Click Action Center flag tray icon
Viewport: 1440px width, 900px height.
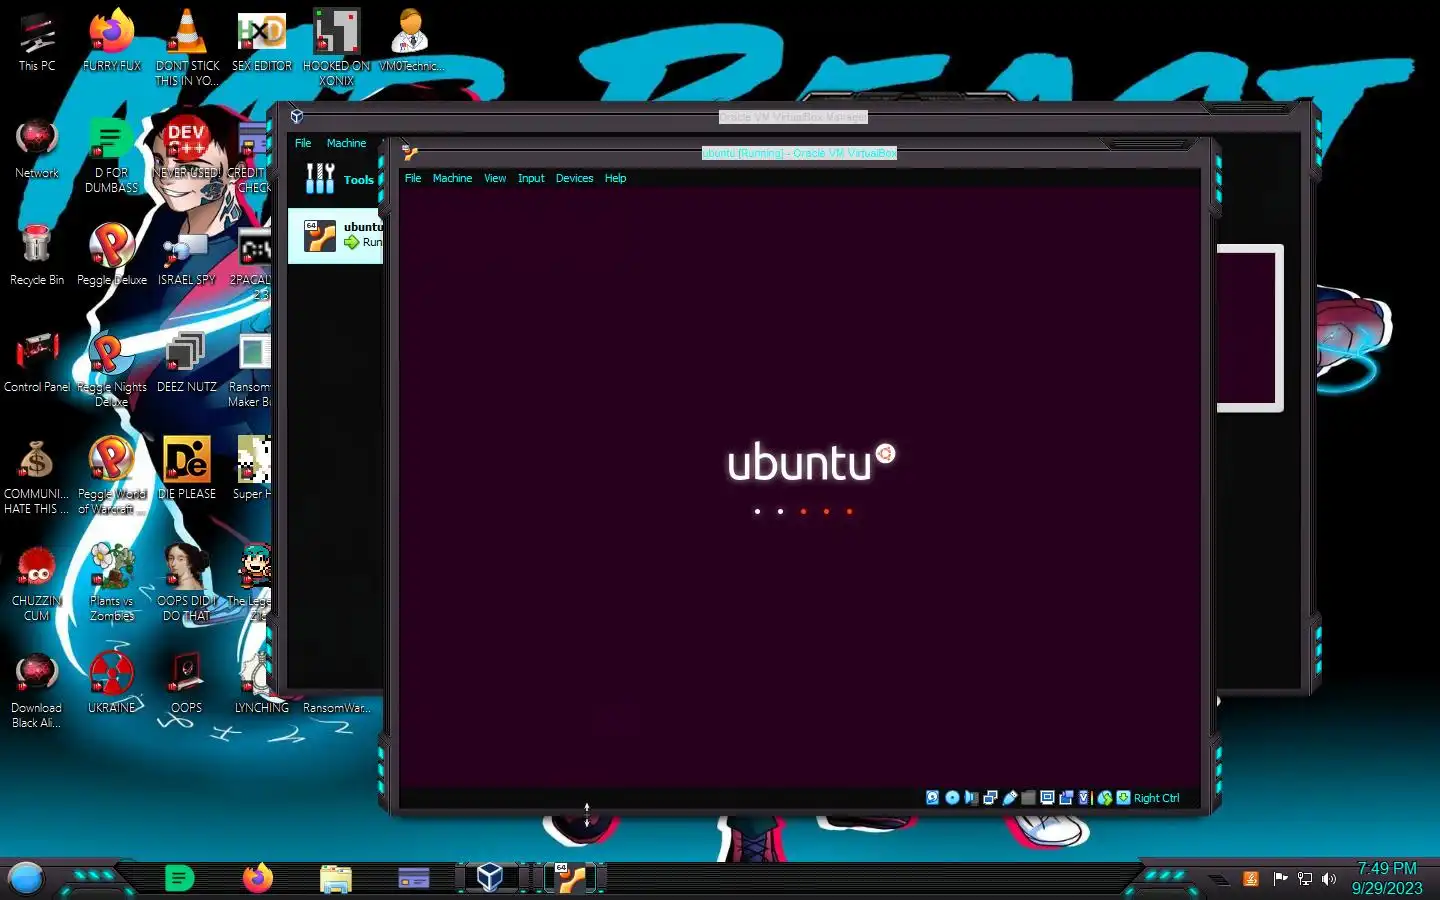(x=1280, y=879)
